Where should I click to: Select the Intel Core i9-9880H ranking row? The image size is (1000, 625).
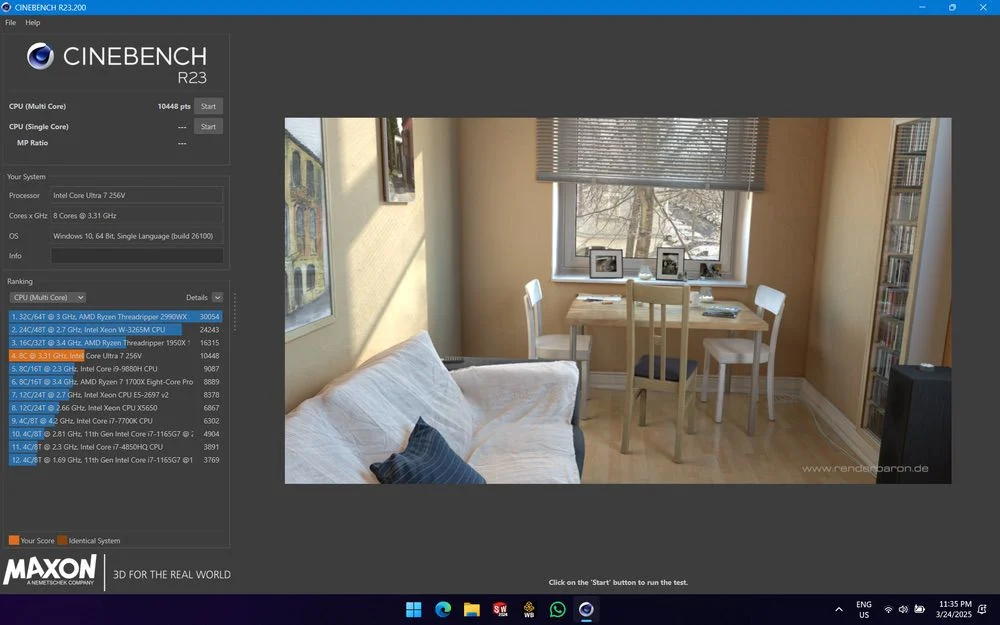point(115,369)
